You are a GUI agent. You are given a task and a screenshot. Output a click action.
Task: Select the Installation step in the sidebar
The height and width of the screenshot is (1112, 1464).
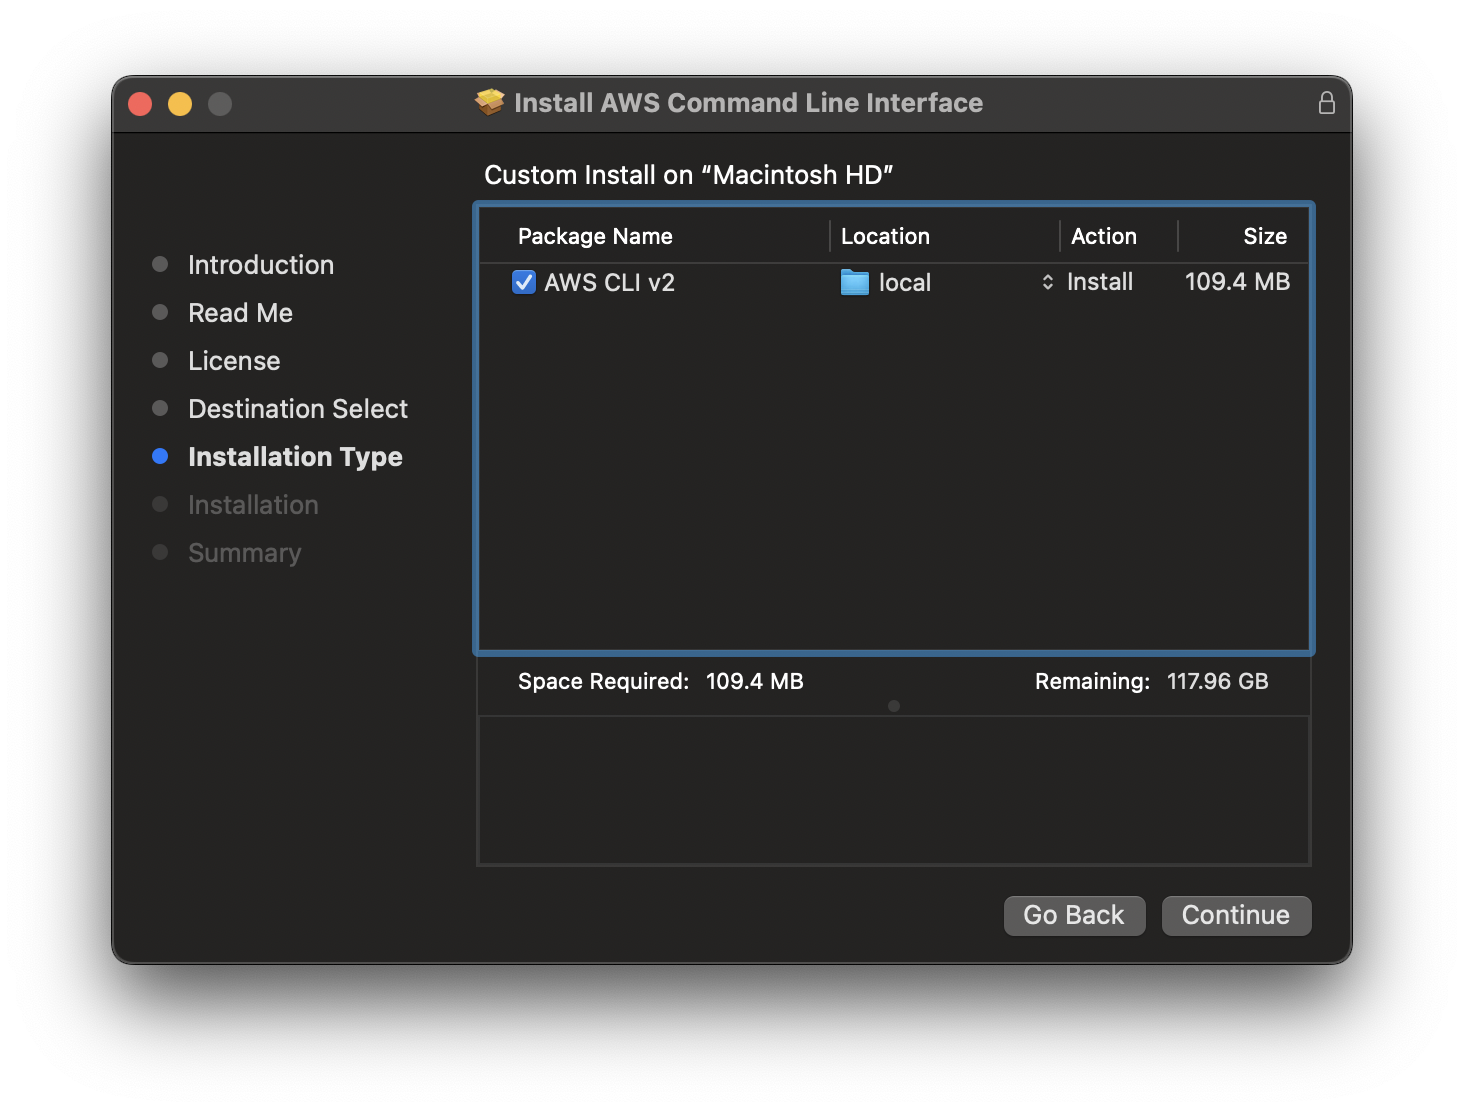(160, 504)
